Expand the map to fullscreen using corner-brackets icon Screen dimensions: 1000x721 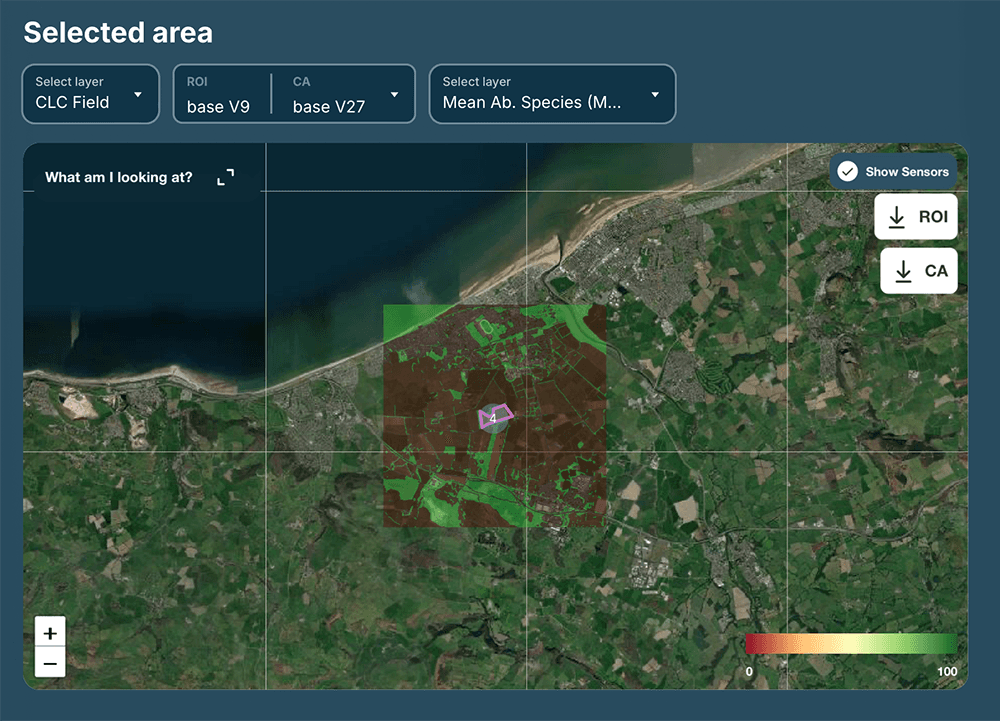tap(226, 177)
